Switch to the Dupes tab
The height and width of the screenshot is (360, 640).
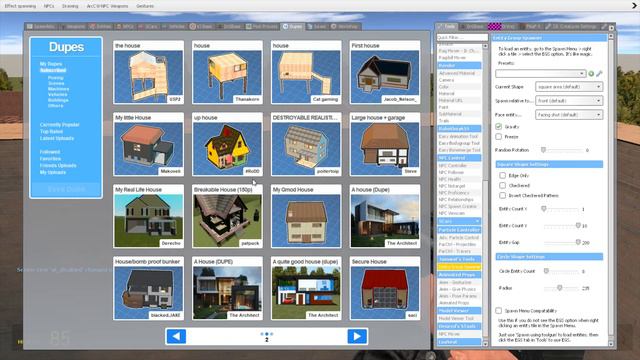coord(293,27)
